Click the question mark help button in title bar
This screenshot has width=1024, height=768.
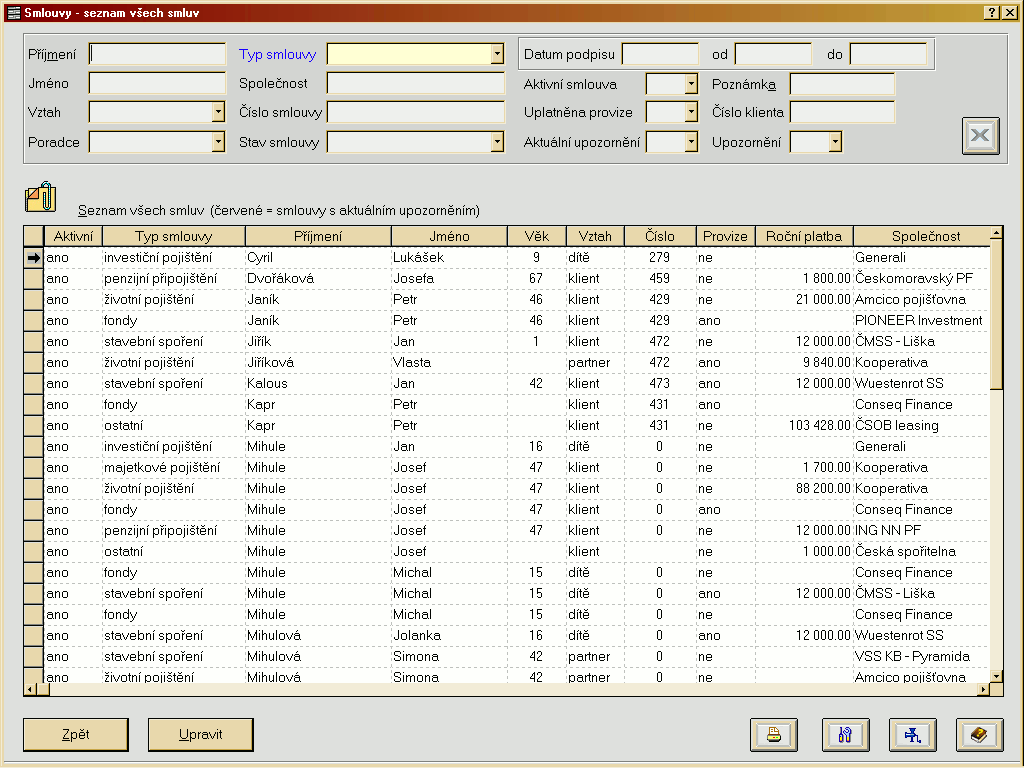pos(991,12)
